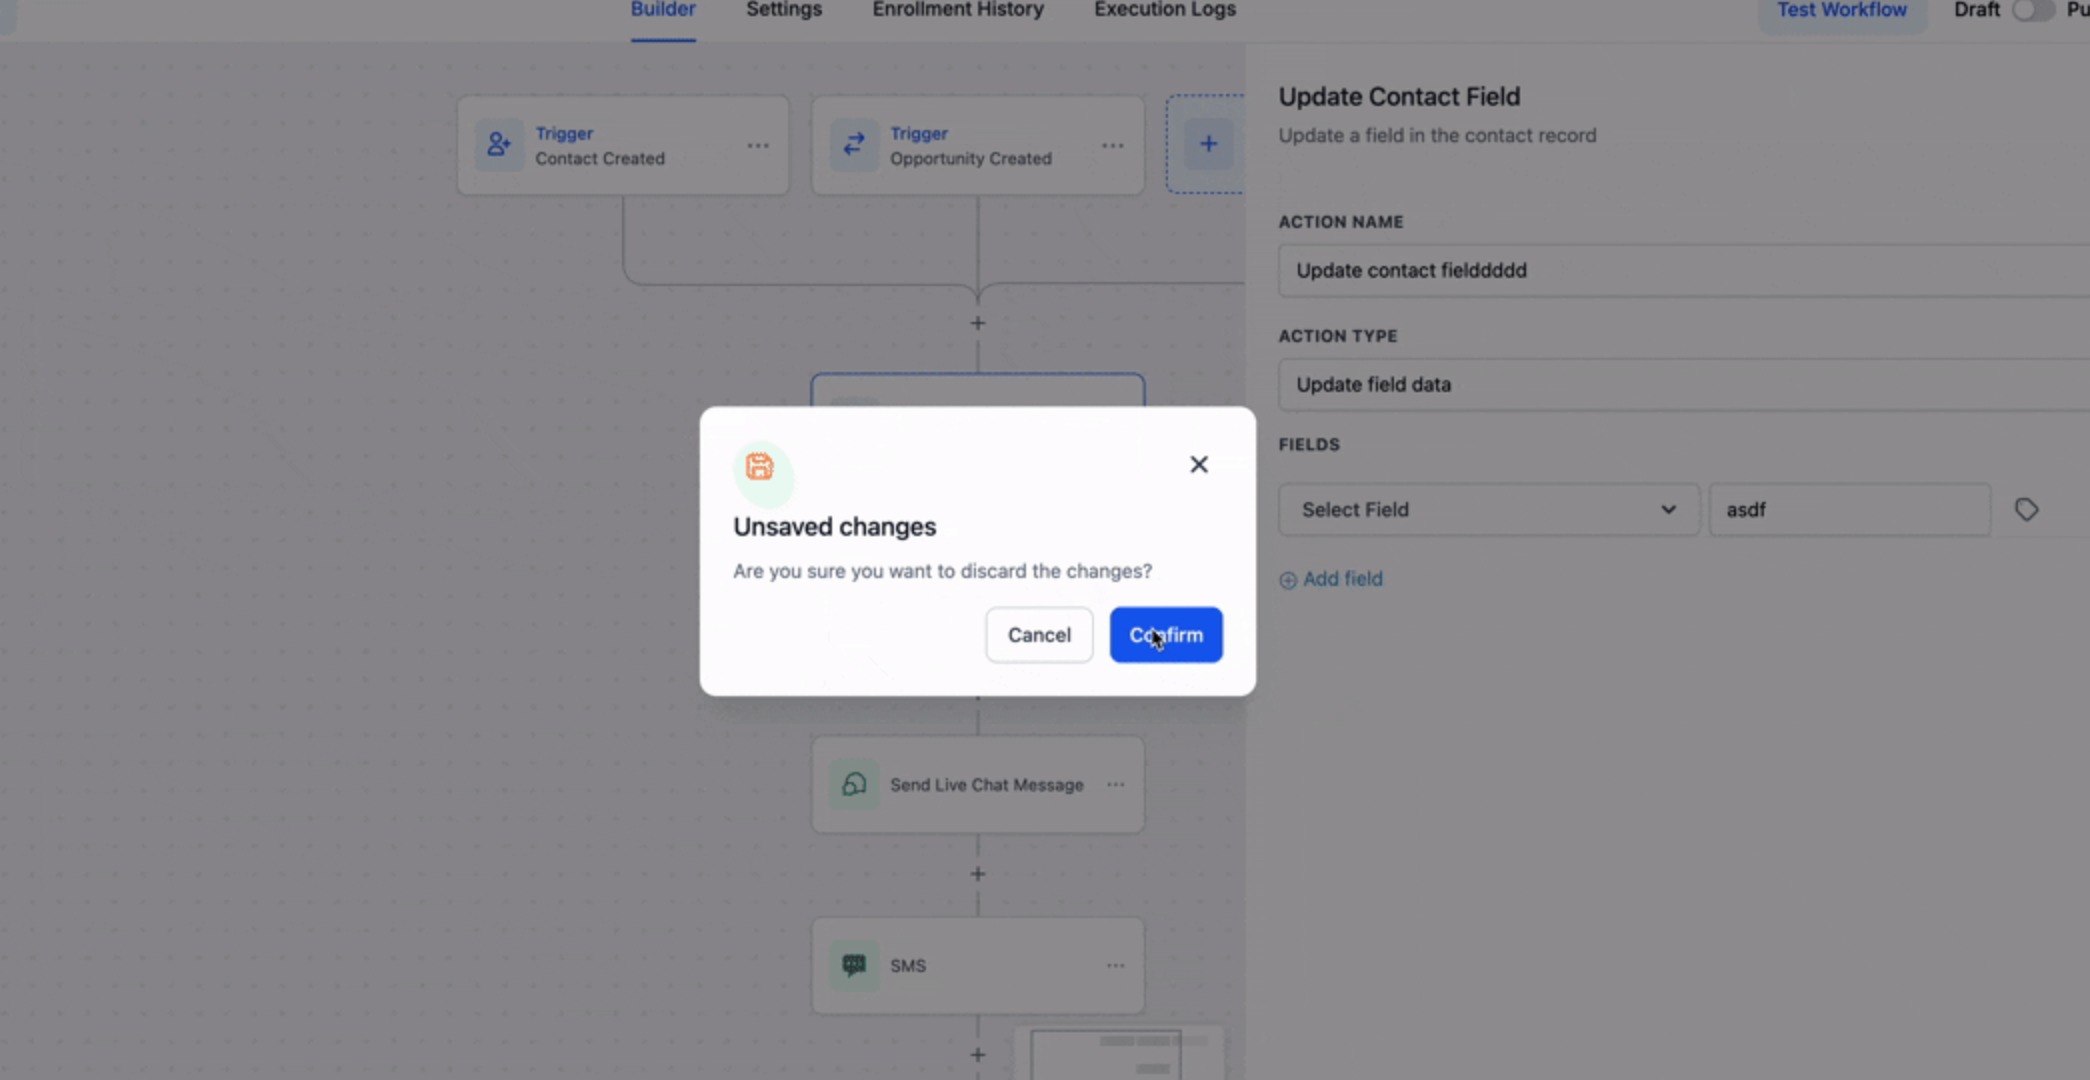The width and height of the screenshot is (2090, 1080).
Task: Click the Send Live Chat Message headset icon
Action: pos(853,785)
